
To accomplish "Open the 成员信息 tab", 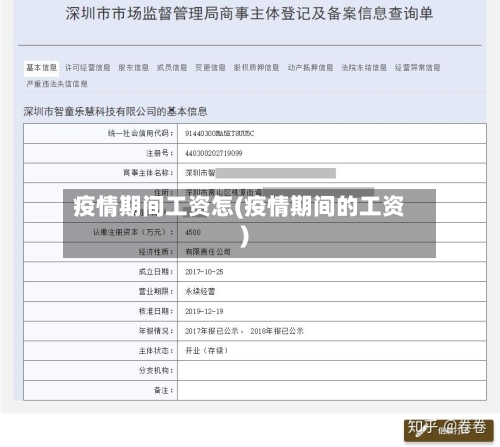I will pyautogui.click(x=172, y=68).
